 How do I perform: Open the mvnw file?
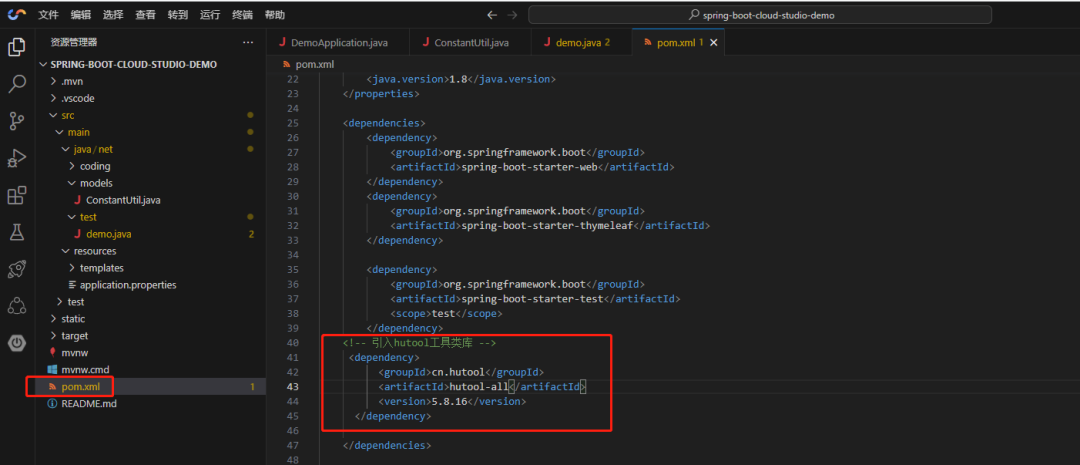pyautogui.click(x=150, y=353)
